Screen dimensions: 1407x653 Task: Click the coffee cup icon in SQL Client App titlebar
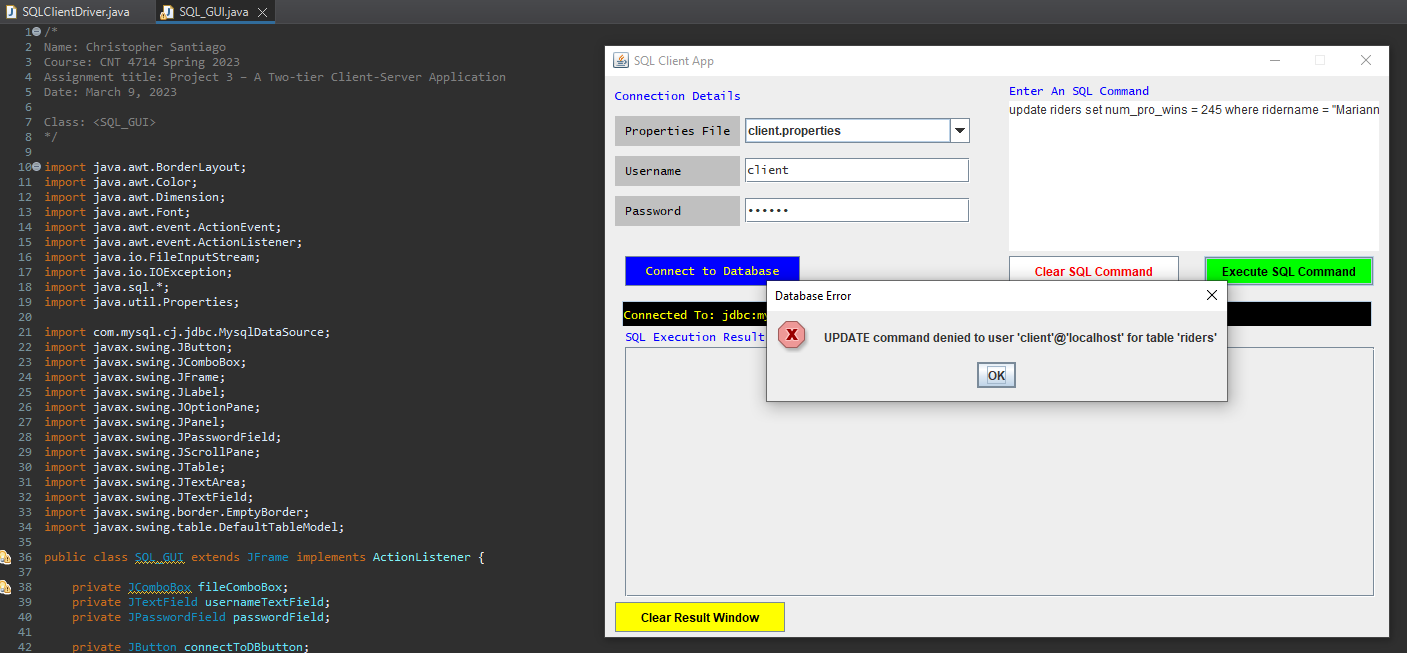(622, 61)
